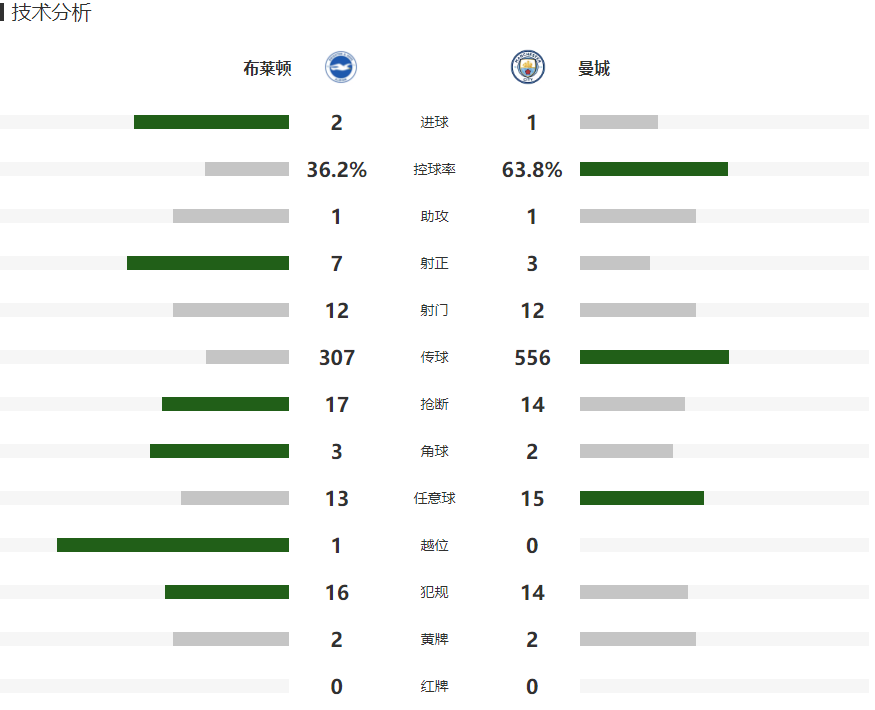Click Brighton's green goals bar
Viewport: 875px width, 710px height.
click(211, 122)
